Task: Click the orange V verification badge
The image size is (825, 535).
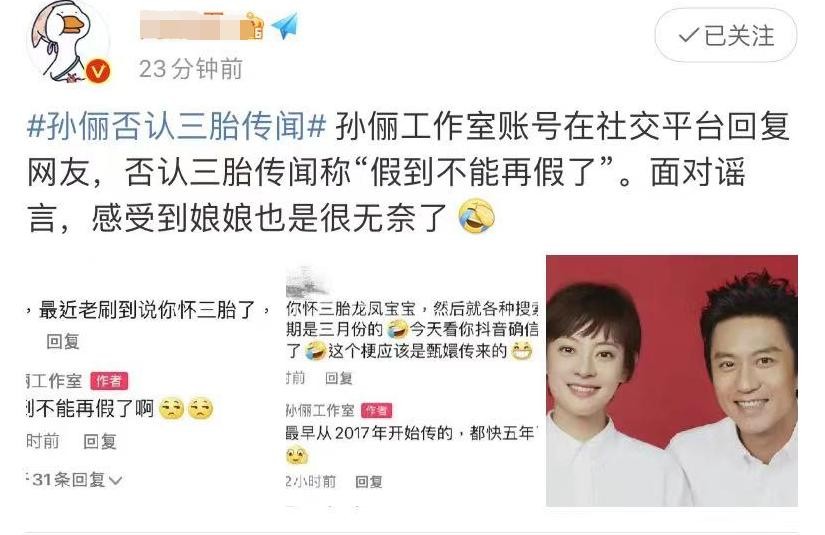Action: tap(98, 71)
